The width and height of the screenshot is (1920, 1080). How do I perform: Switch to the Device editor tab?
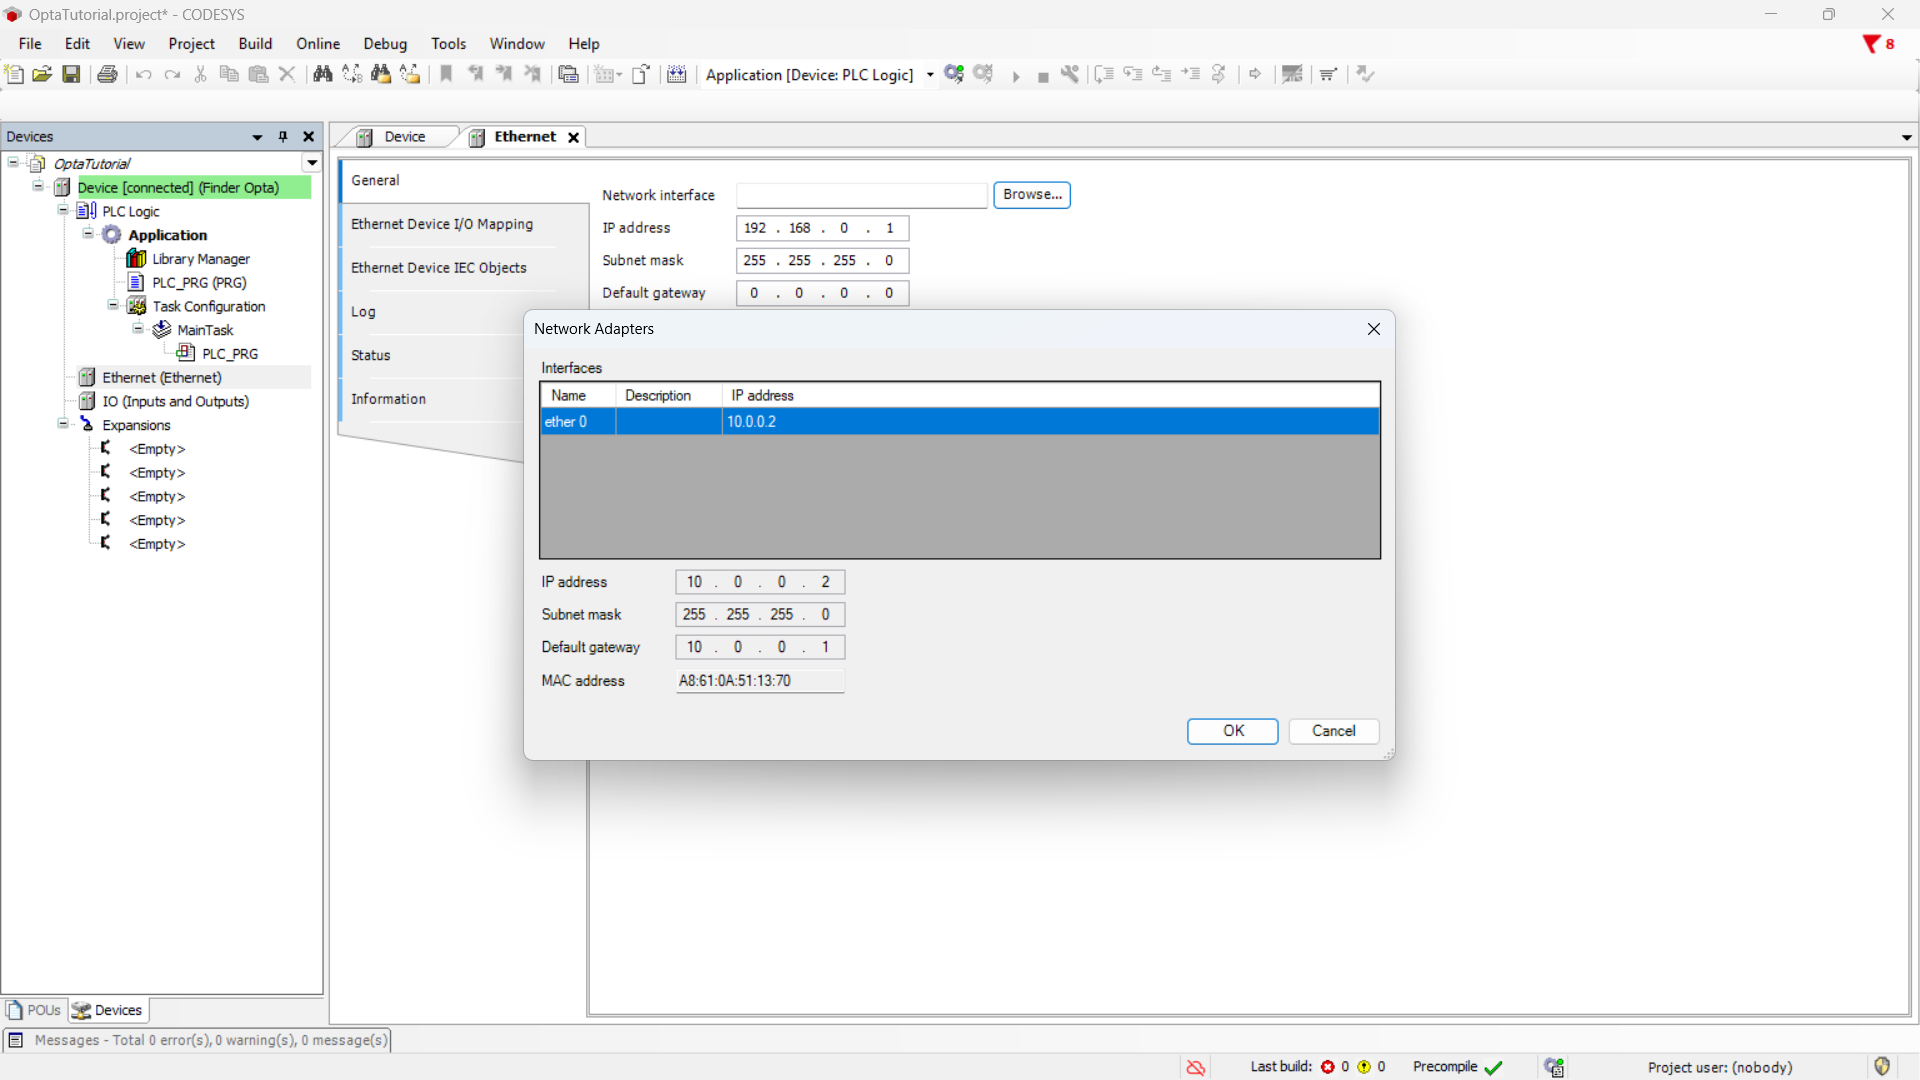pos(404,137)
